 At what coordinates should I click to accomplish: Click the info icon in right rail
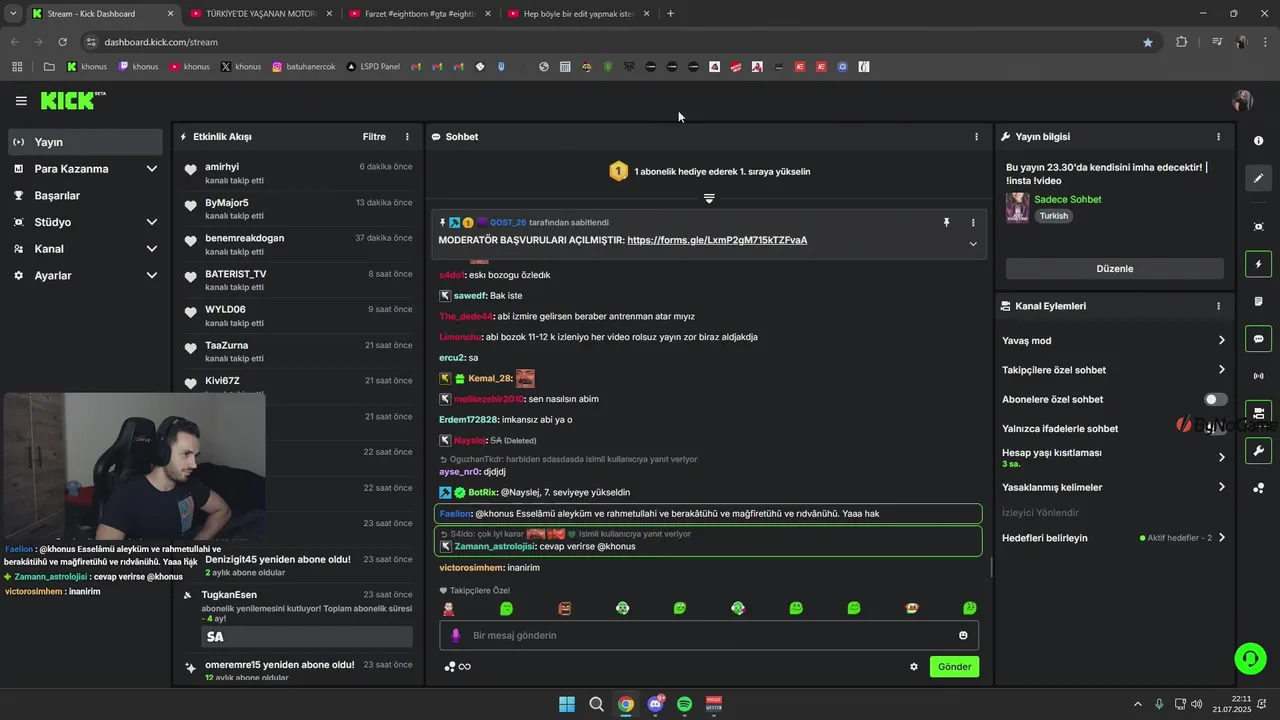click(1259, 141)
